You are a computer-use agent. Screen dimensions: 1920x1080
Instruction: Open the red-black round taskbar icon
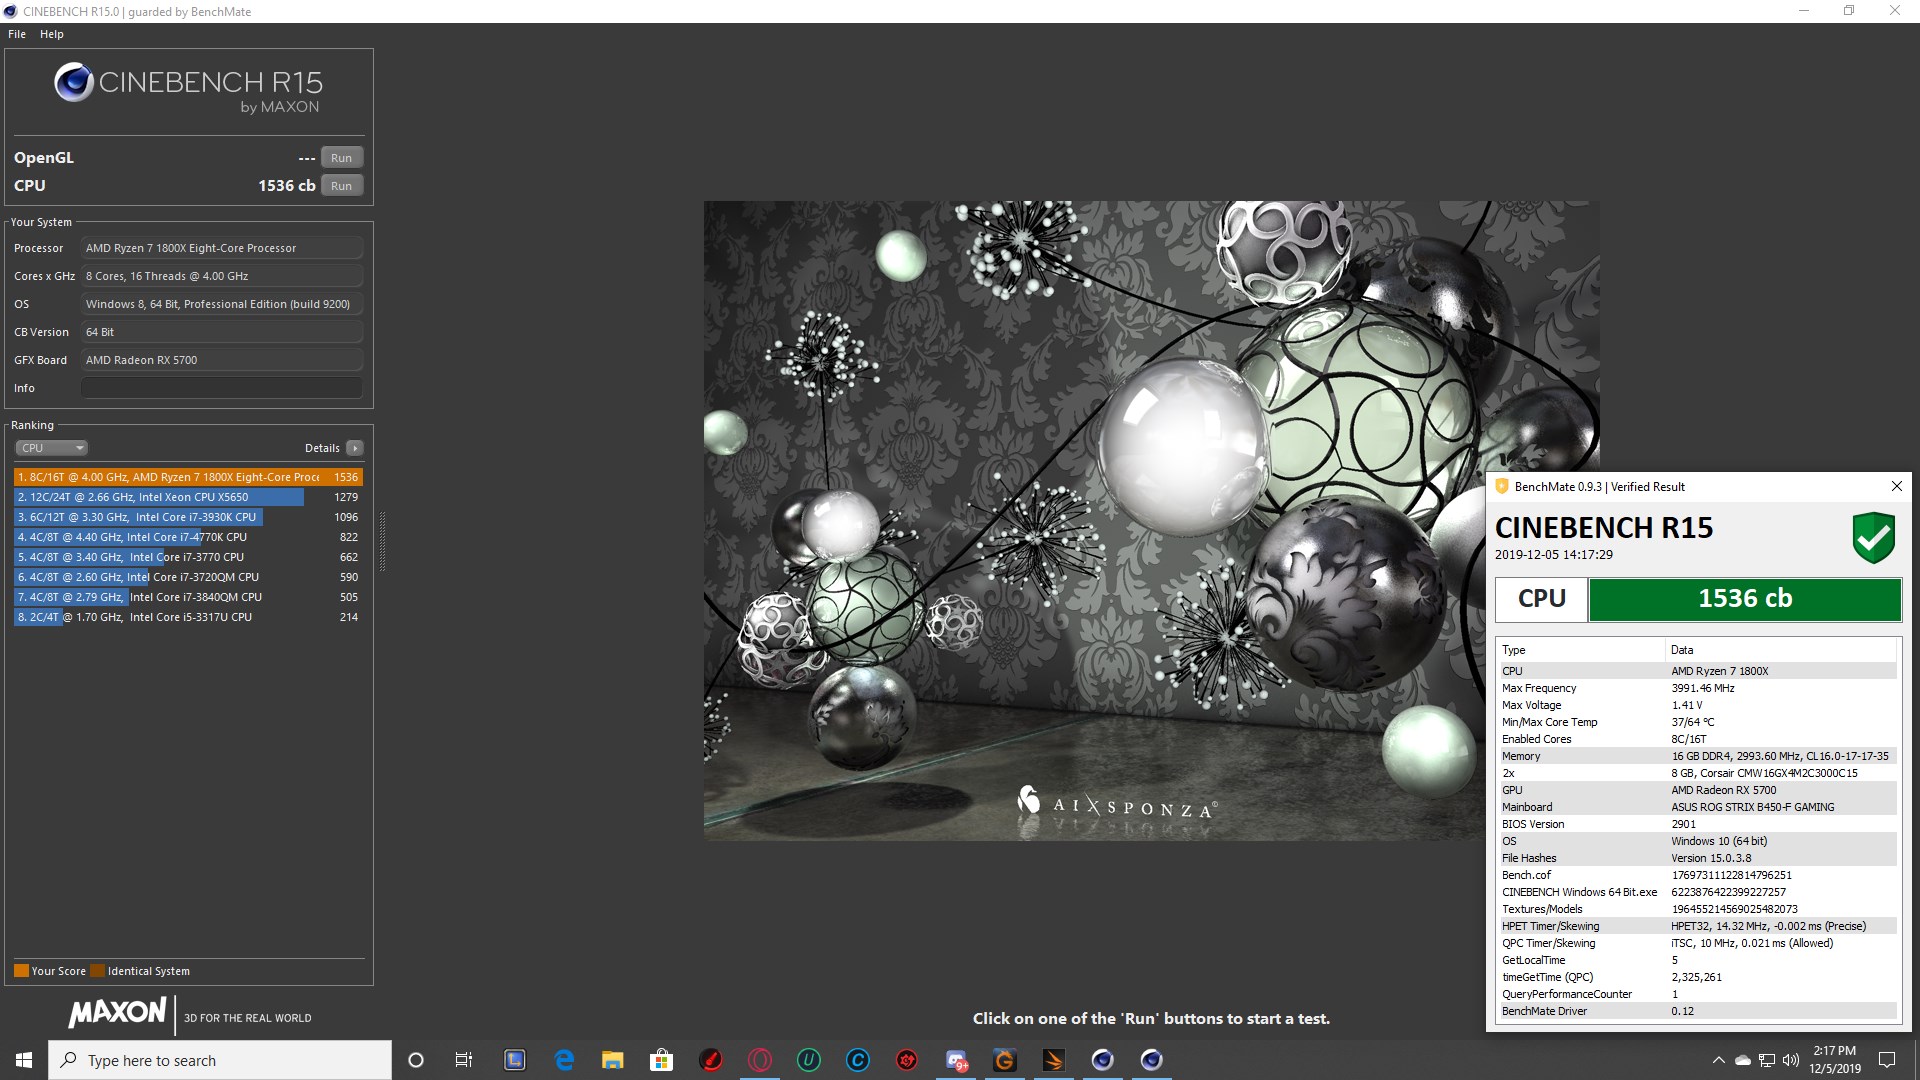(711, 1060)
